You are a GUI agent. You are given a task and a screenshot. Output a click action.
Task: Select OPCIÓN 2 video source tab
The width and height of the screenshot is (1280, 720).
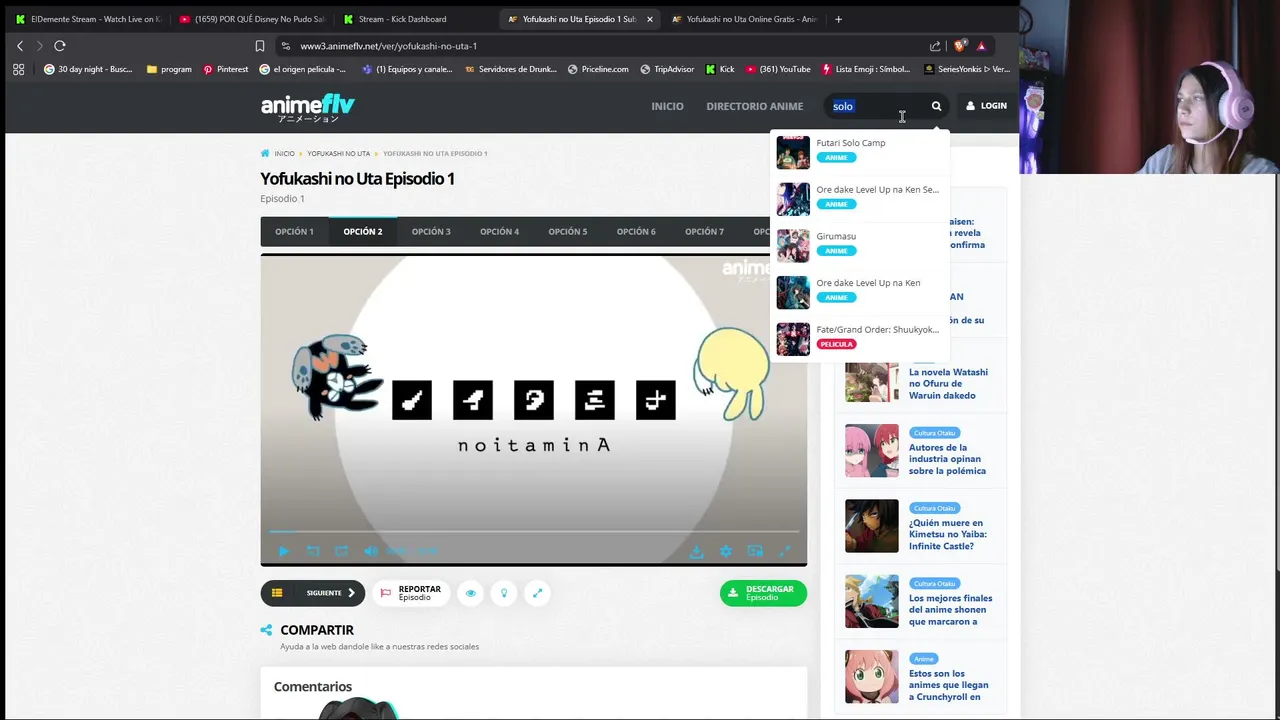tap(363, 231)
